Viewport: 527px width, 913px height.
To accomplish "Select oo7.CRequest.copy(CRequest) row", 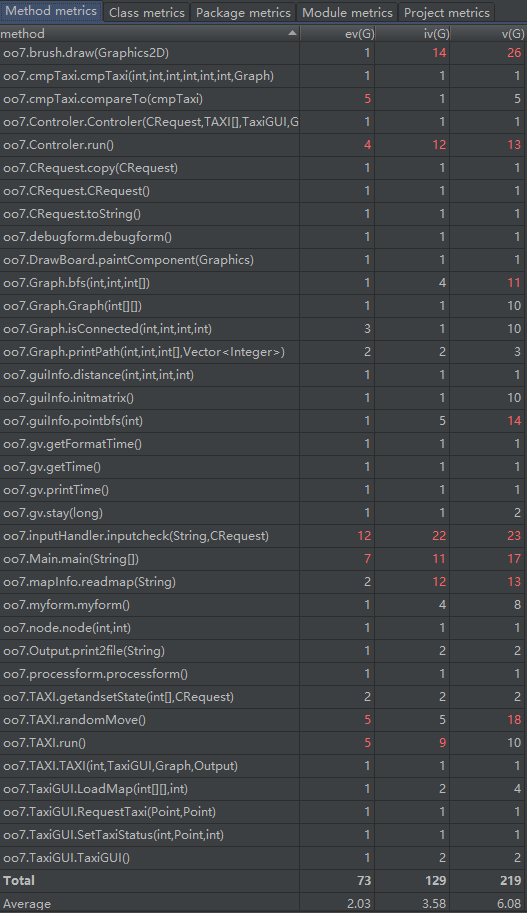I will click(x=263, y=168).
